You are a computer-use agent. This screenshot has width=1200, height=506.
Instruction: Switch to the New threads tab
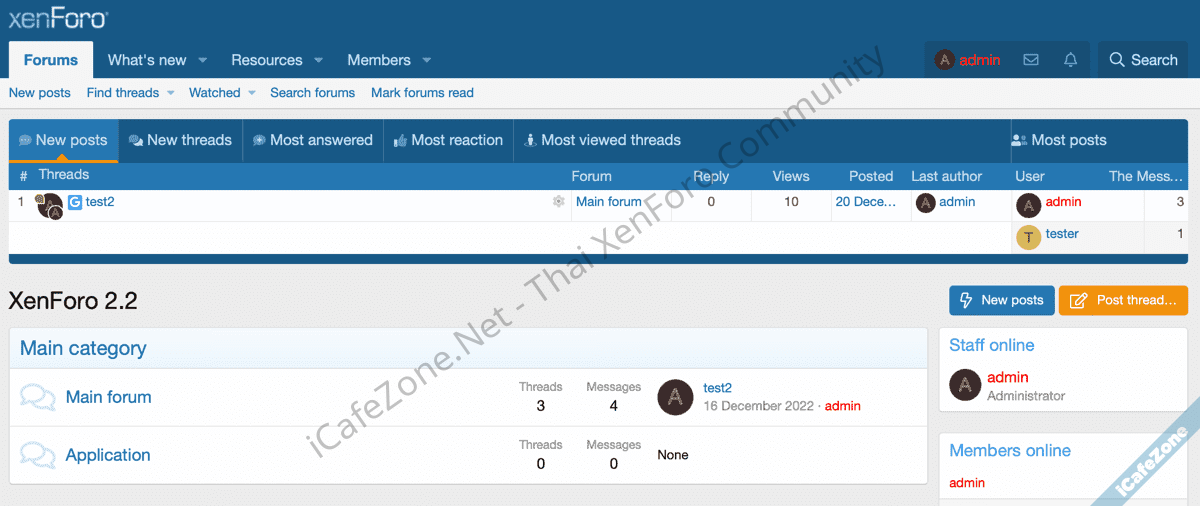180,140
